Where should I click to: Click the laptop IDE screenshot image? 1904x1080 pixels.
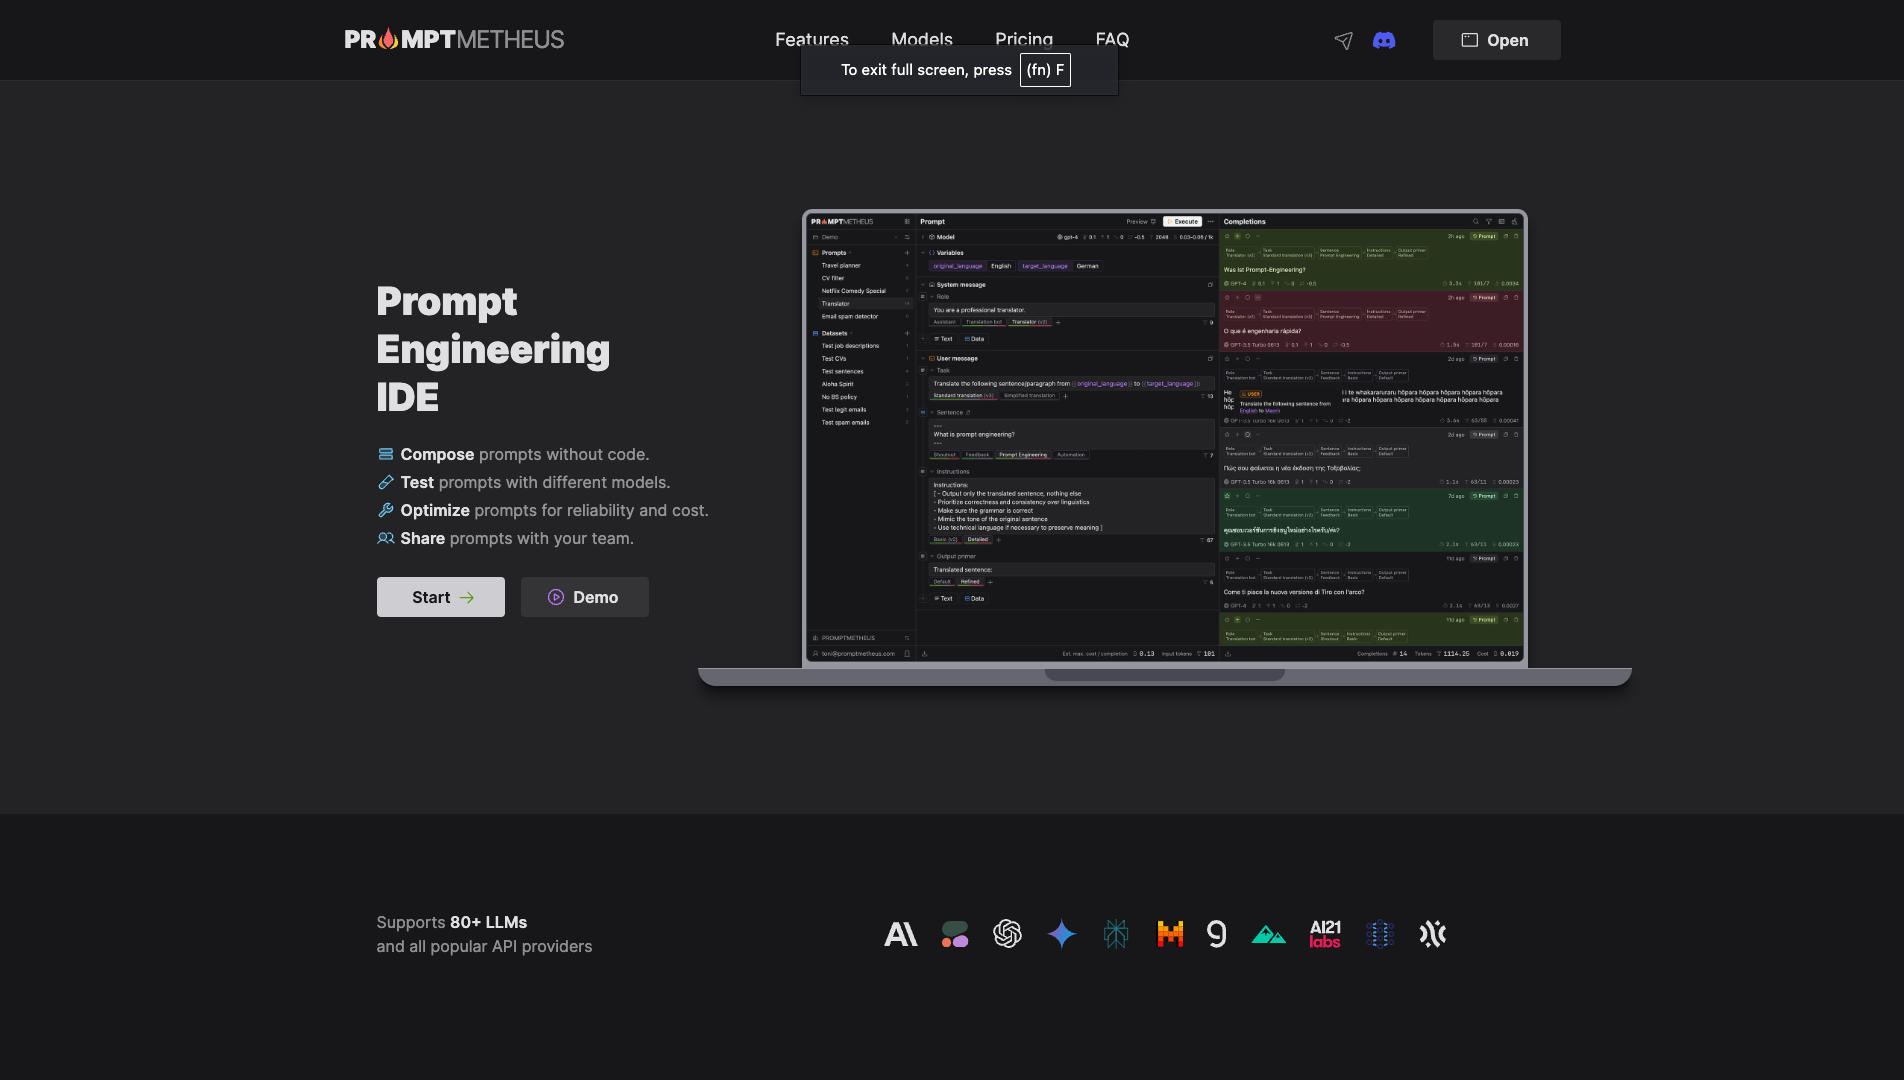[1165, 448]
